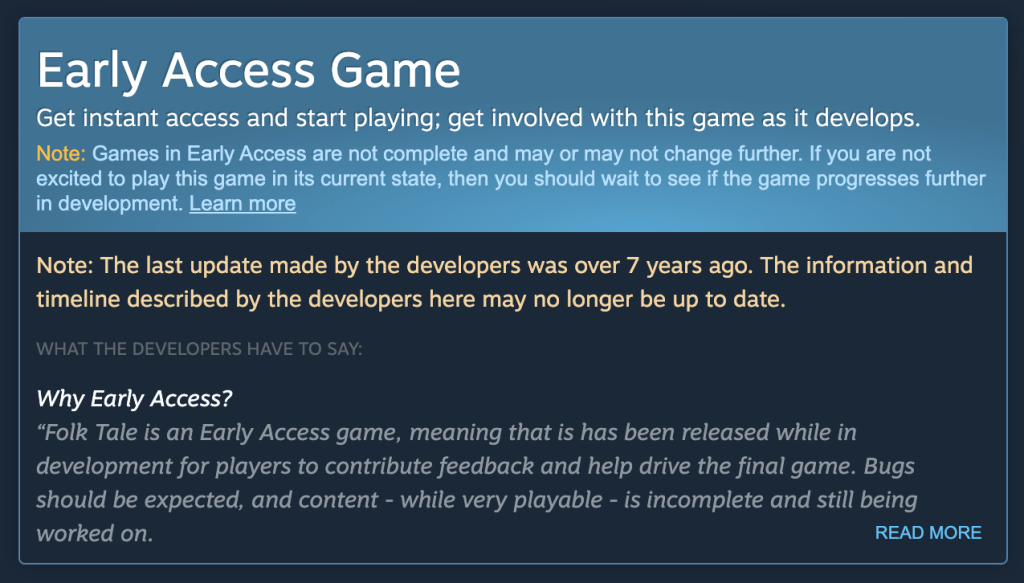Click the "worked on." text ending the quote

pos(94,533)
